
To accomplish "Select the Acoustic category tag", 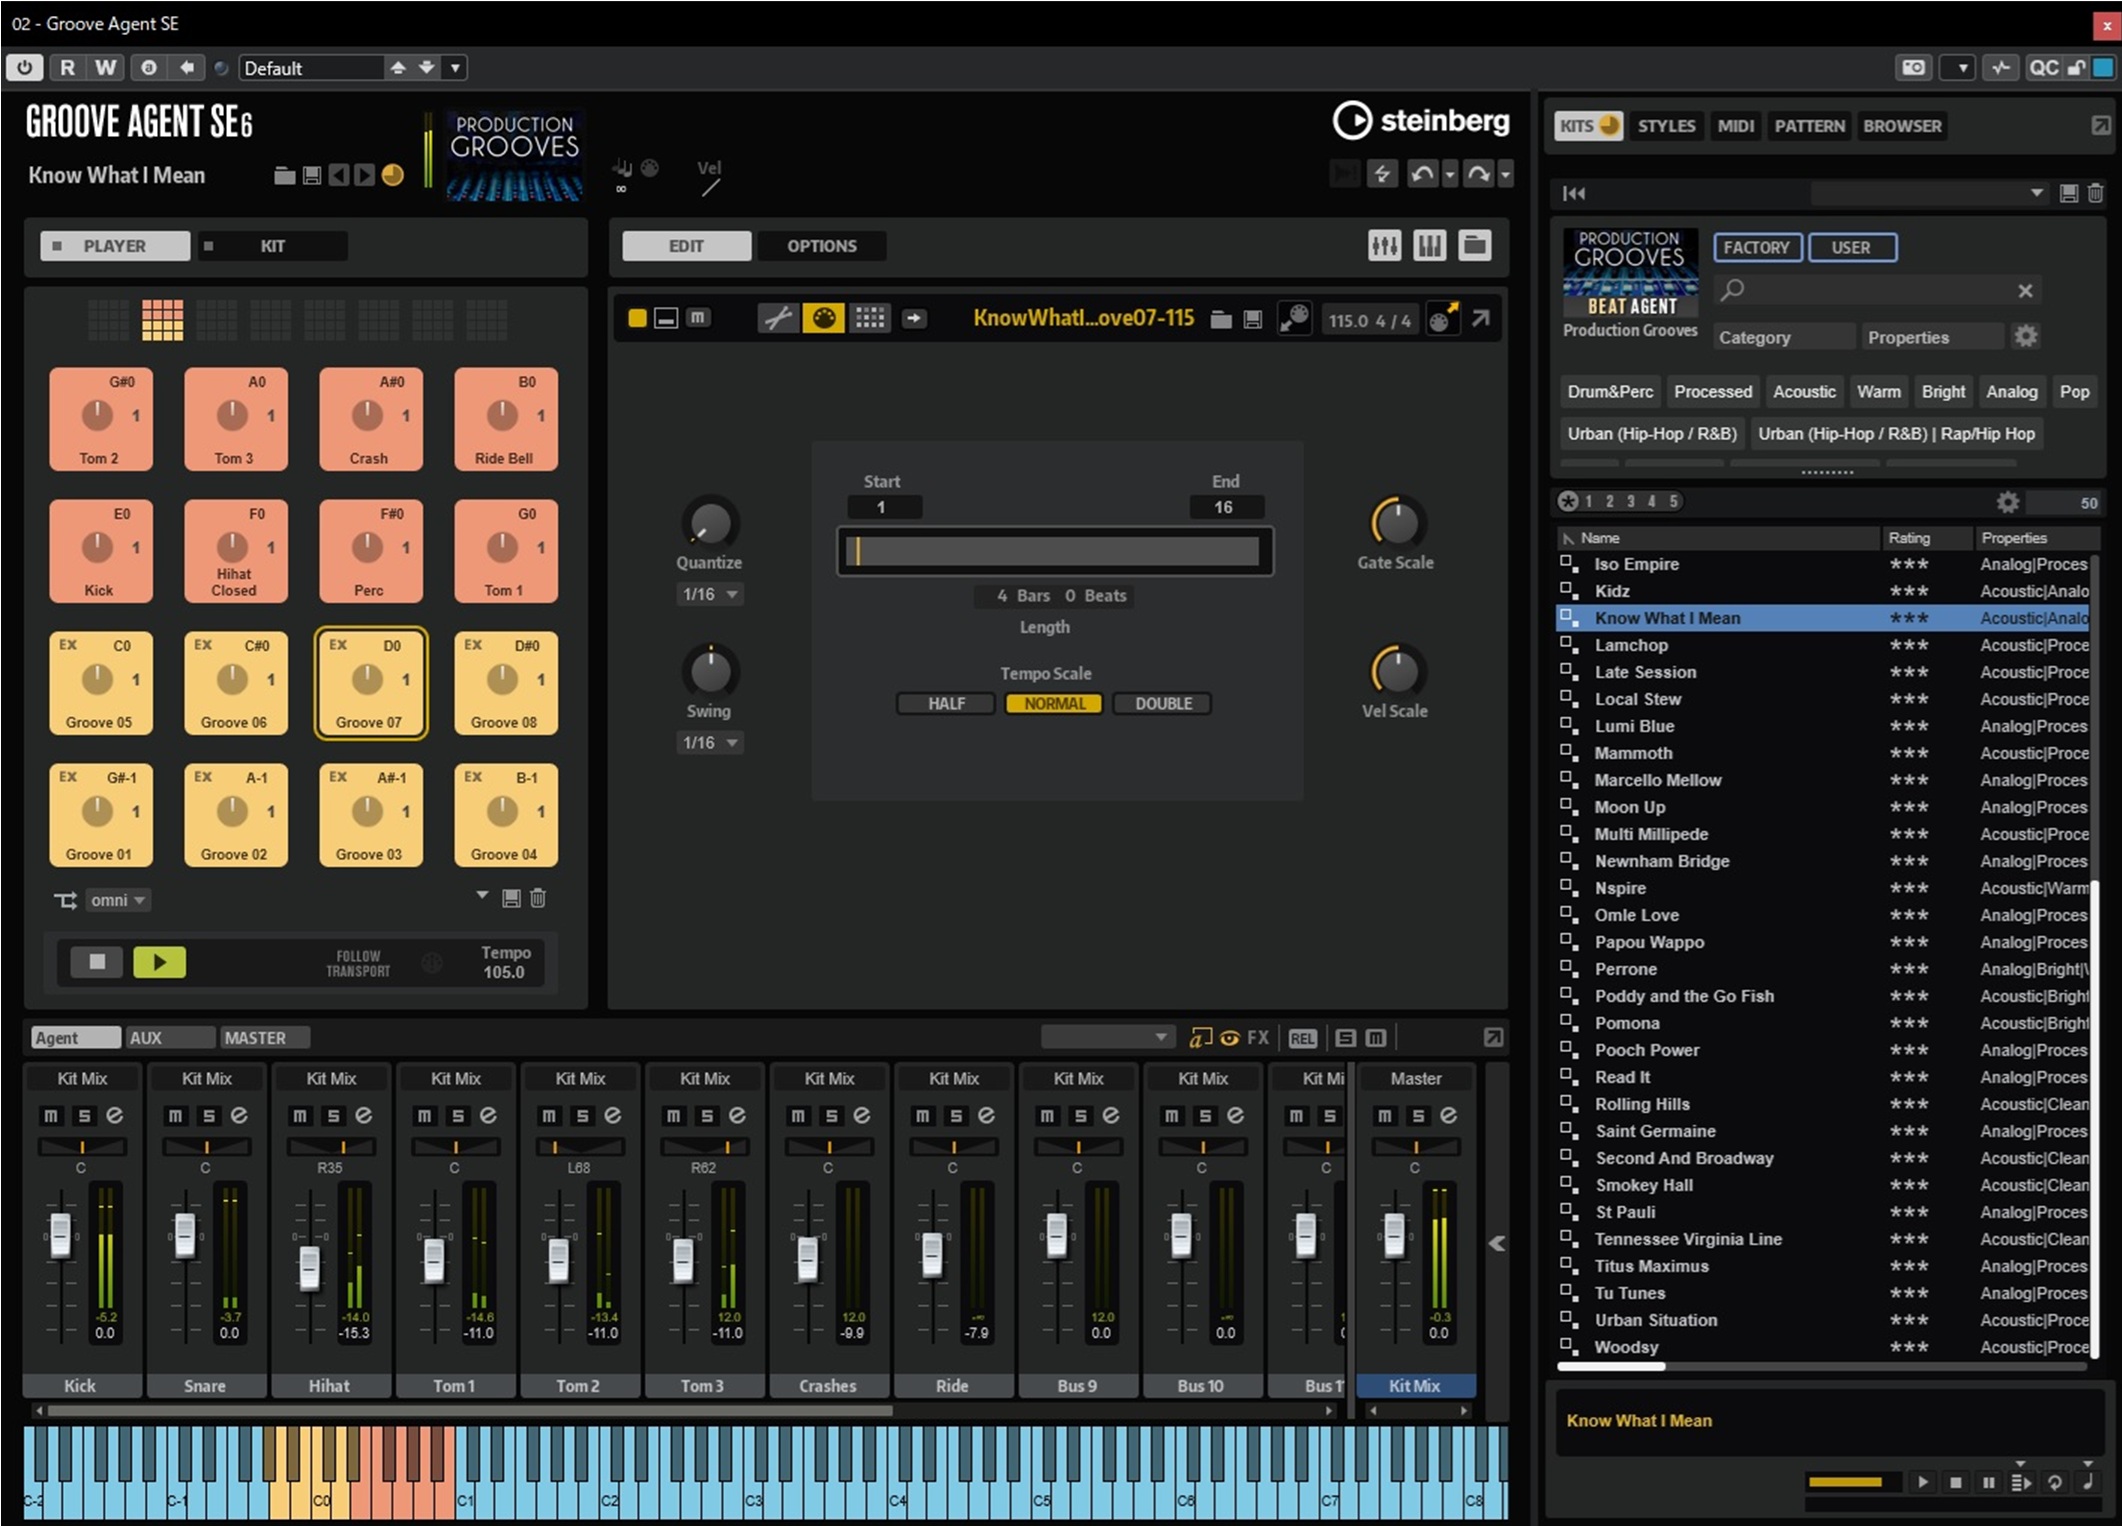I will click(1803, 392).
